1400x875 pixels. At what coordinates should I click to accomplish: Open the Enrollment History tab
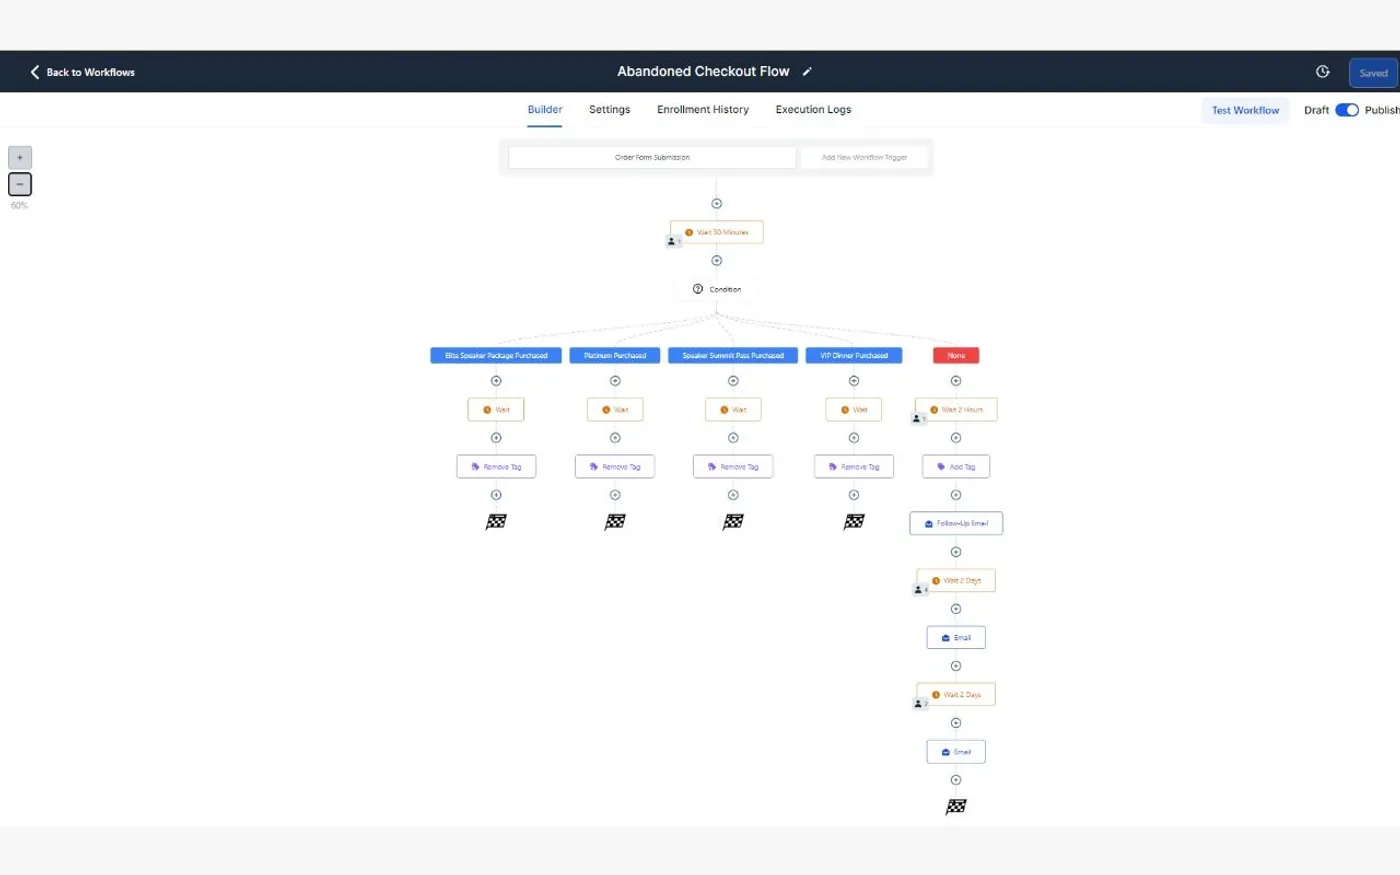point(703,110)
